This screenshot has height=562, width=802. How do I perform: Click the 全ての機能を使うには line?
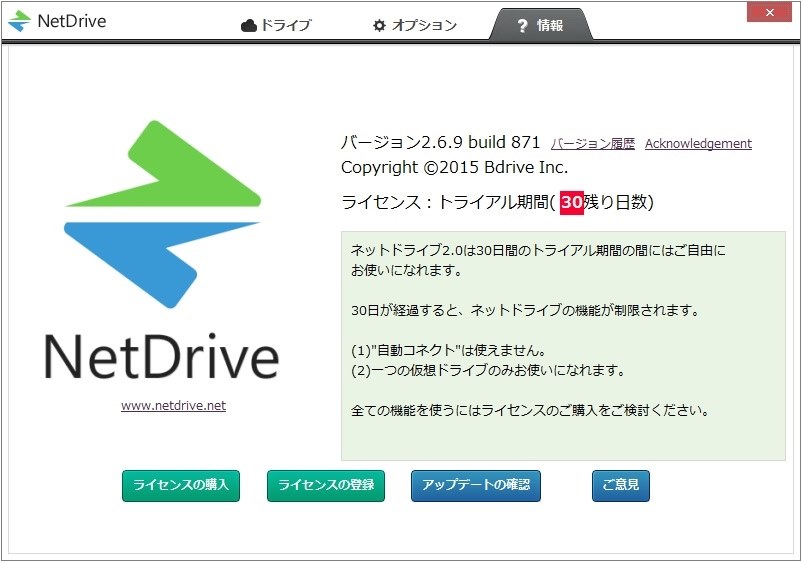pyautogui.click(x=530, y=410)
